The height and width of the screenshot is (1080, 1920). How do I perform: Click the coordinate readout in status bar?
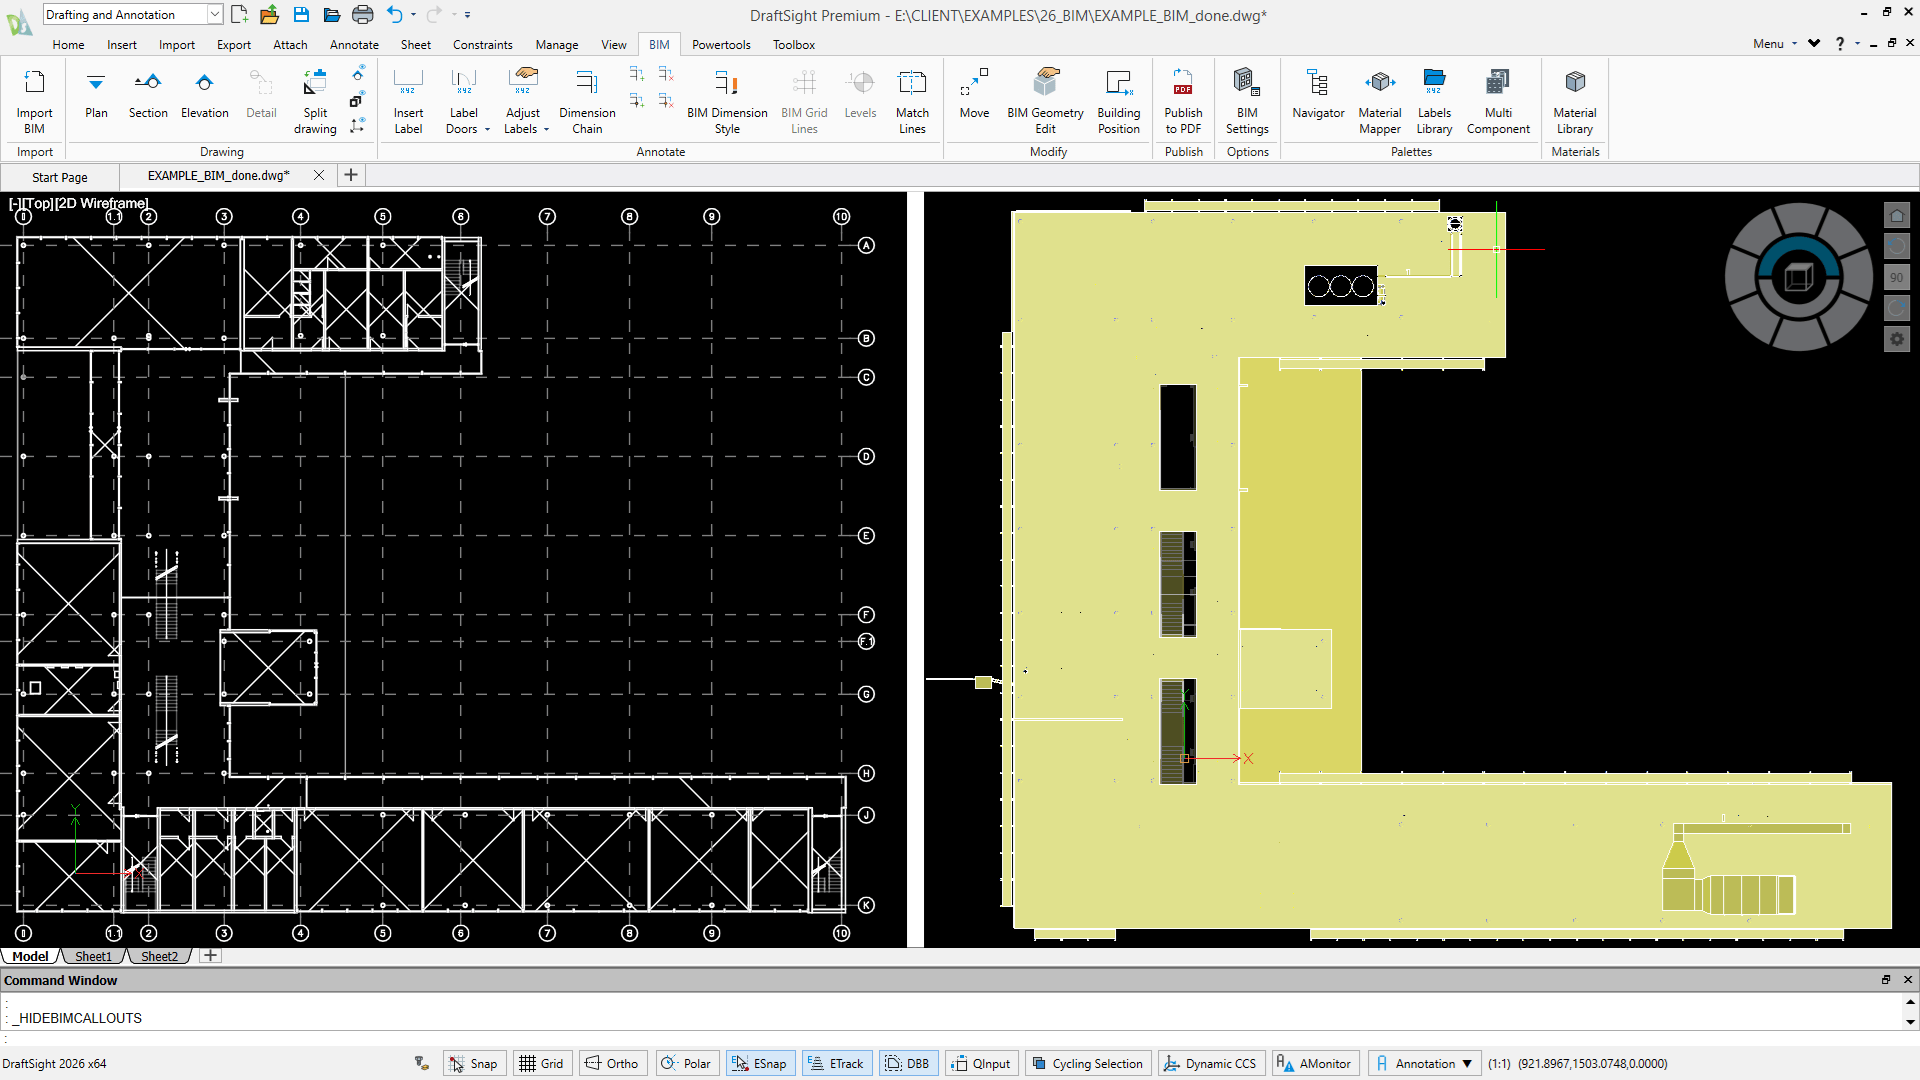click(x=1592, y=1063)
